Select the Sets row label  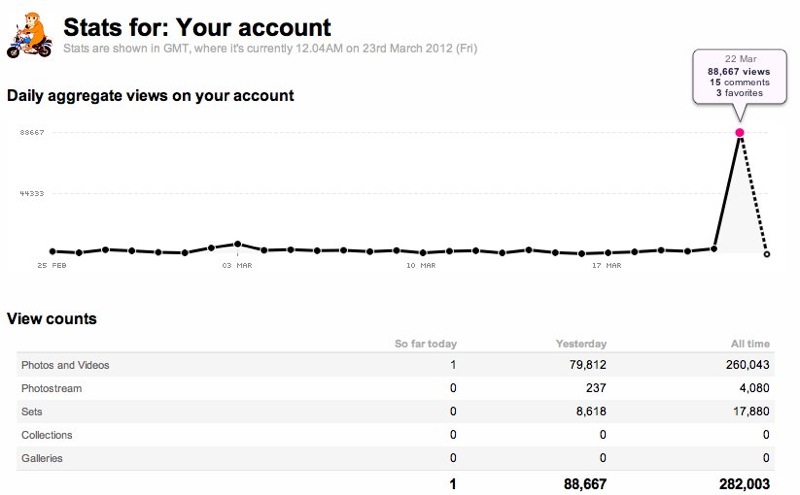click(31, 411)
